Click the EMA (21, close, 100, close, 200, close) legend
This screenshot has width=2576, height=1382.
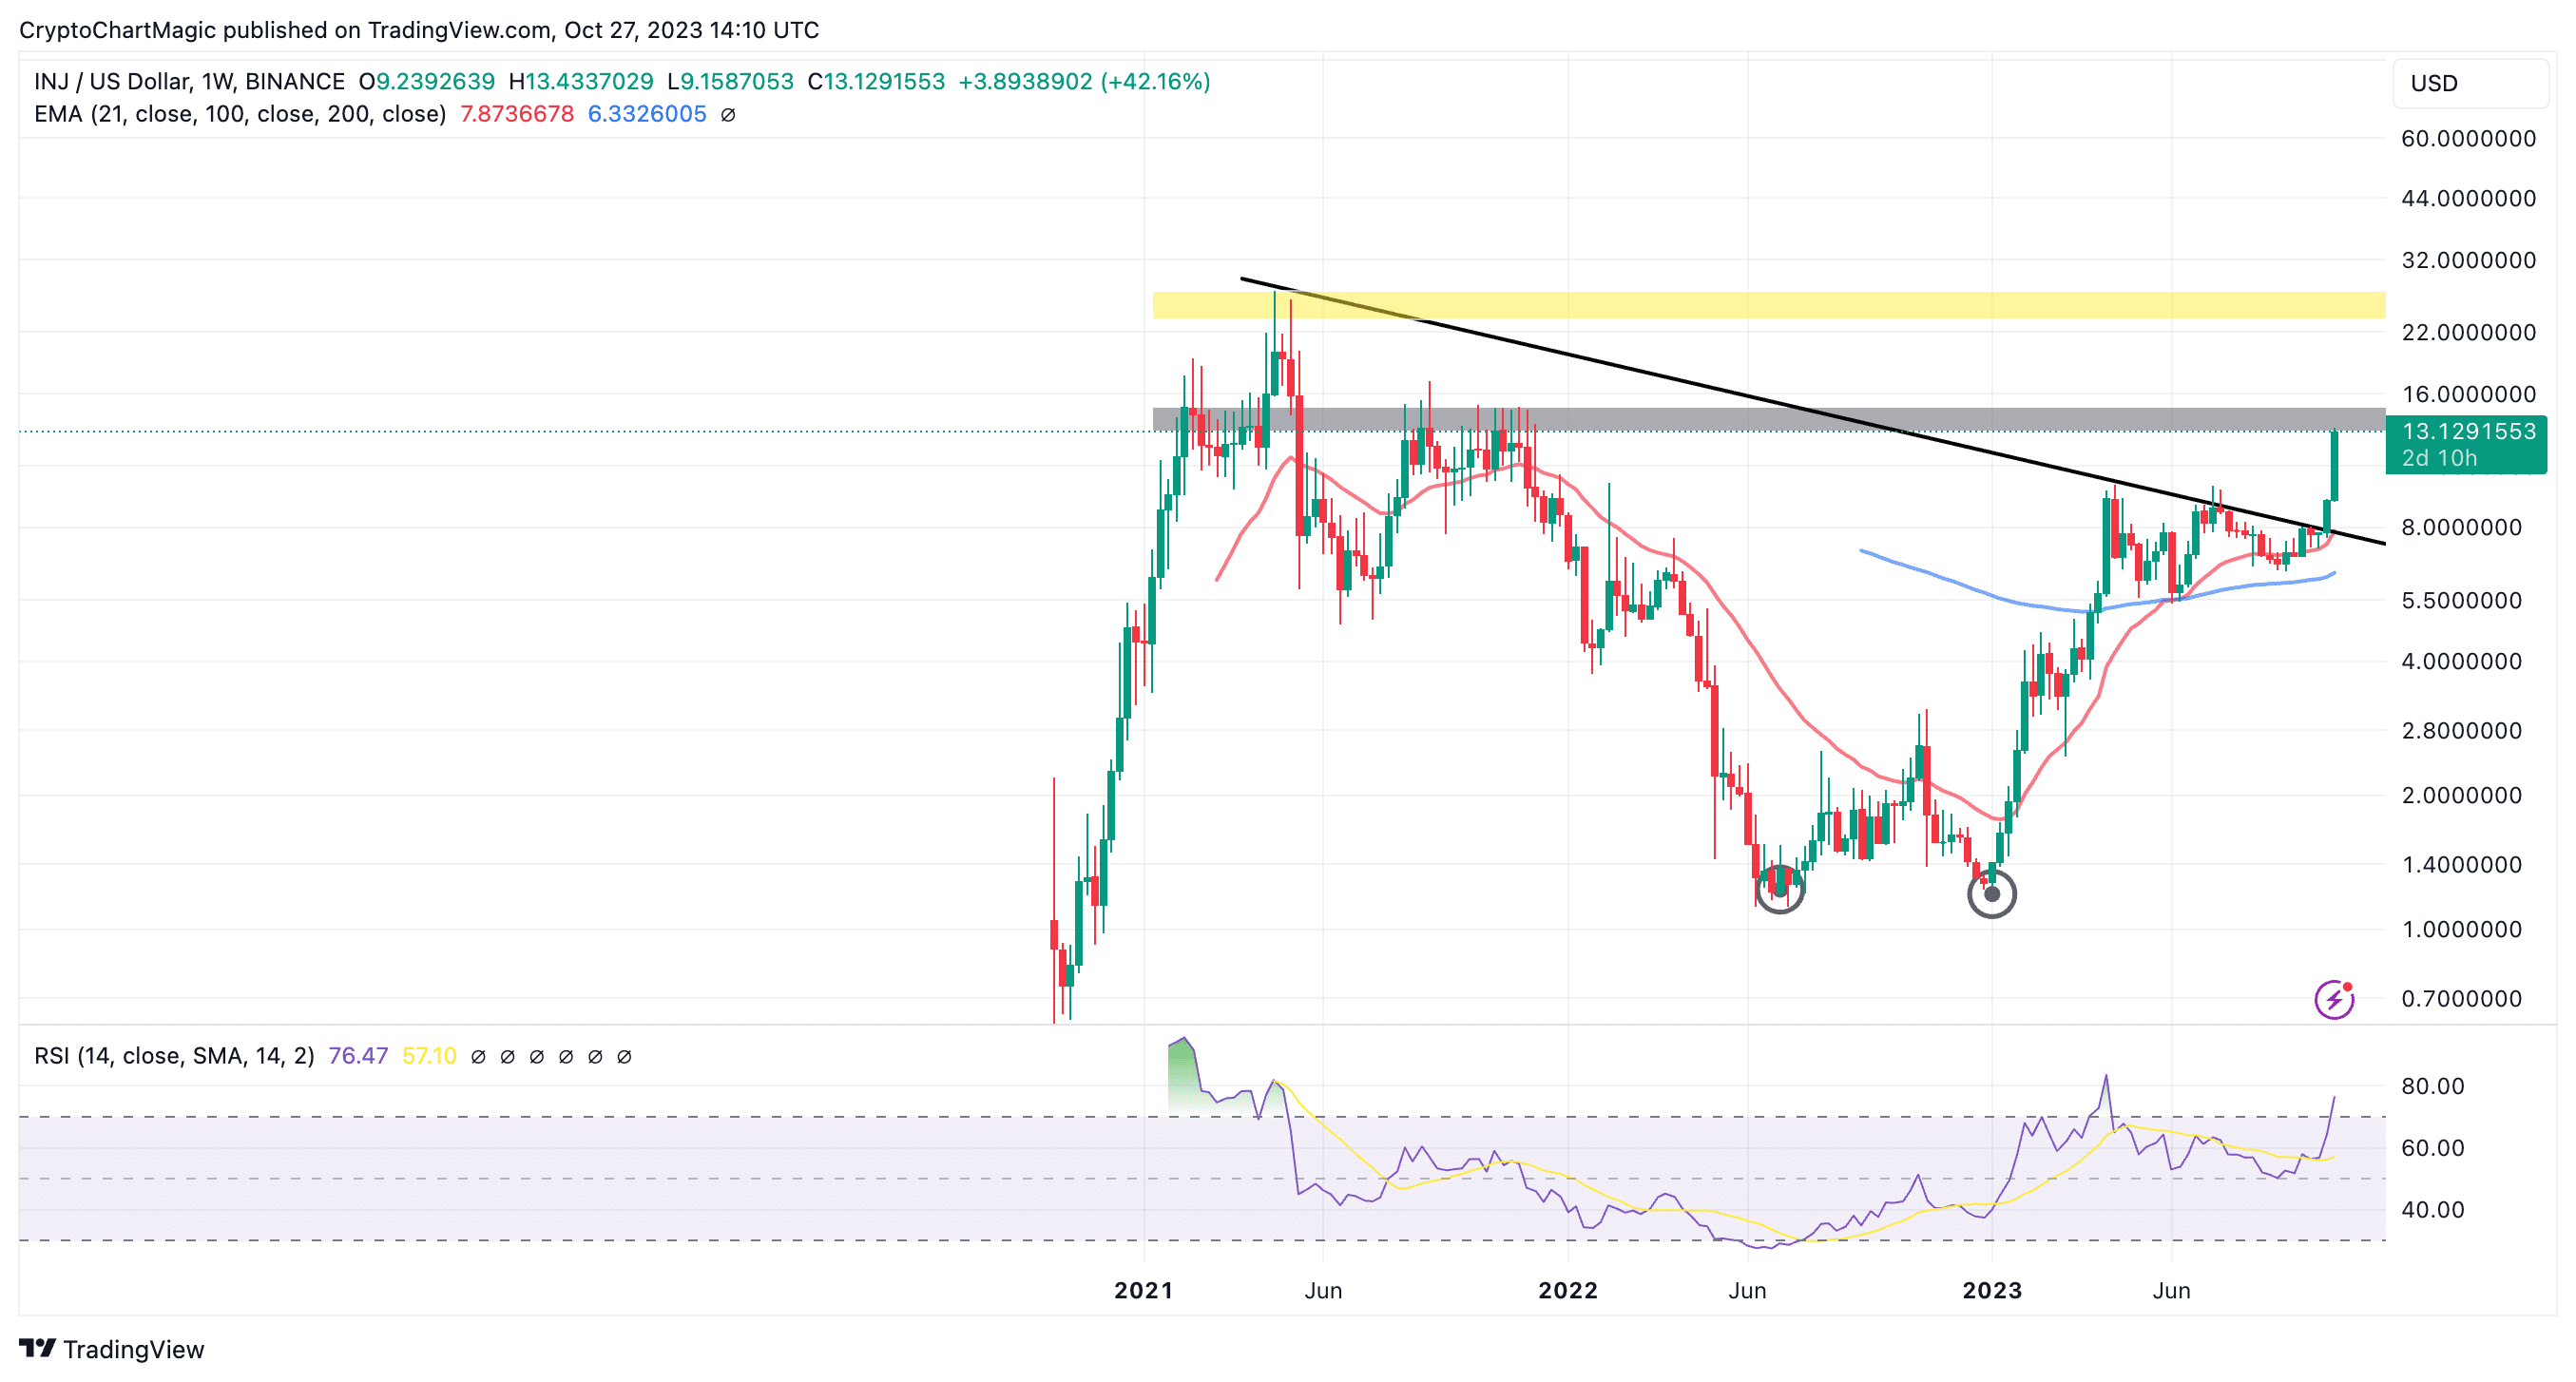[x=240, y=114]
